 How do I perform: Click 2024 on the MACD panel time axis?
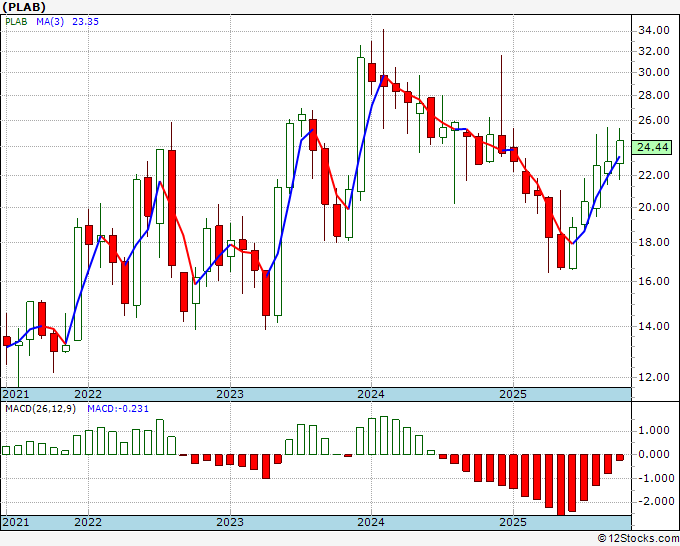(371, 522)
